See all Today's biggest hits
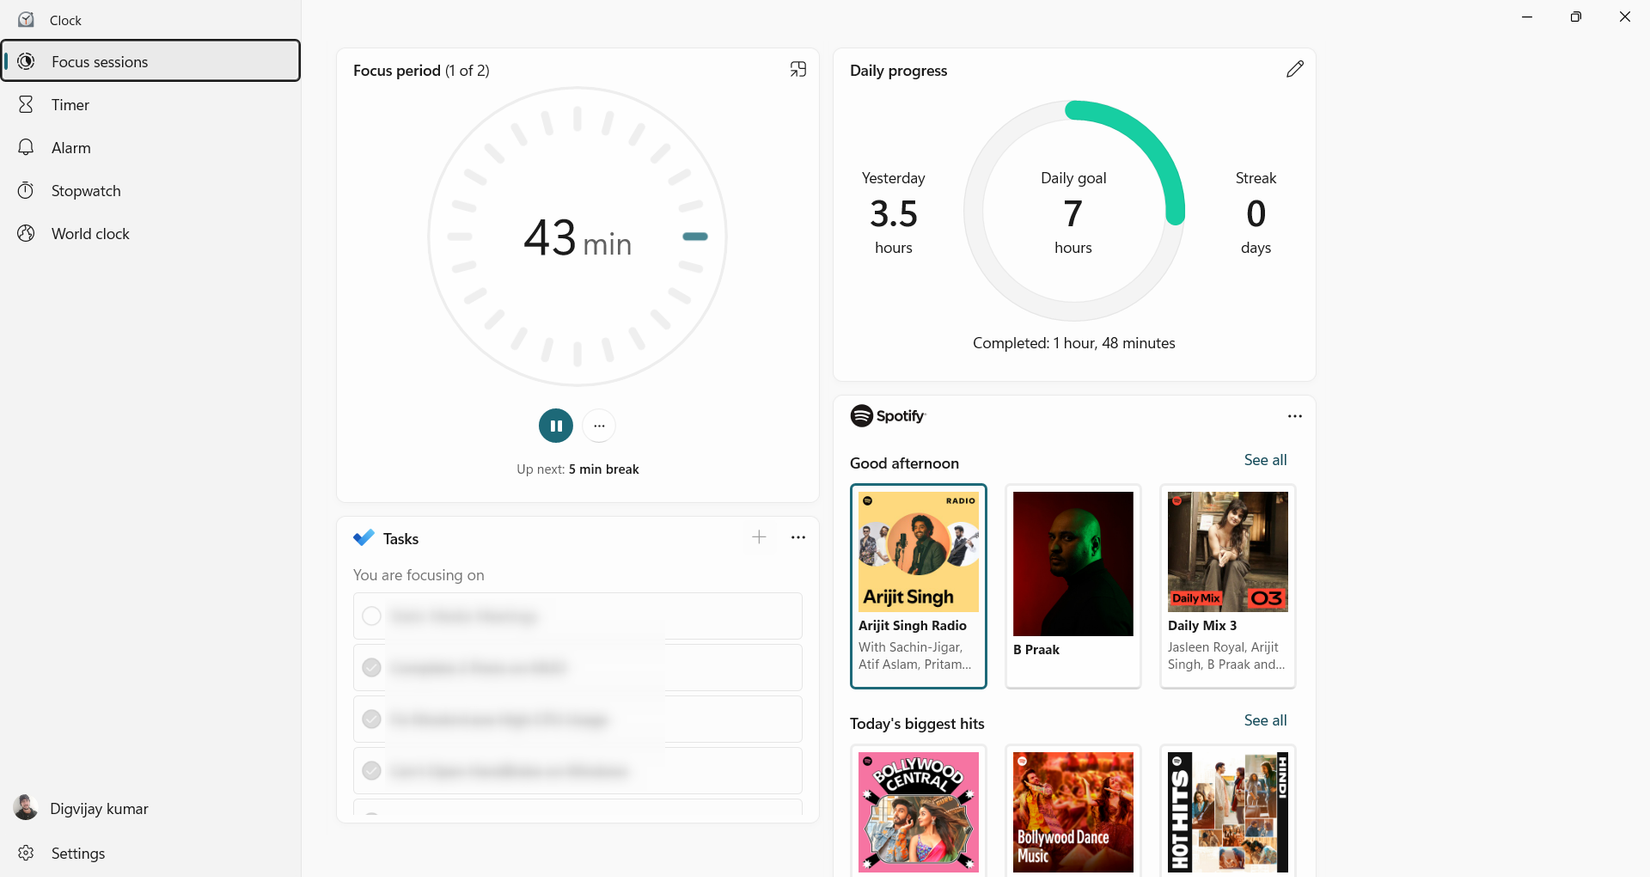 1265,720
